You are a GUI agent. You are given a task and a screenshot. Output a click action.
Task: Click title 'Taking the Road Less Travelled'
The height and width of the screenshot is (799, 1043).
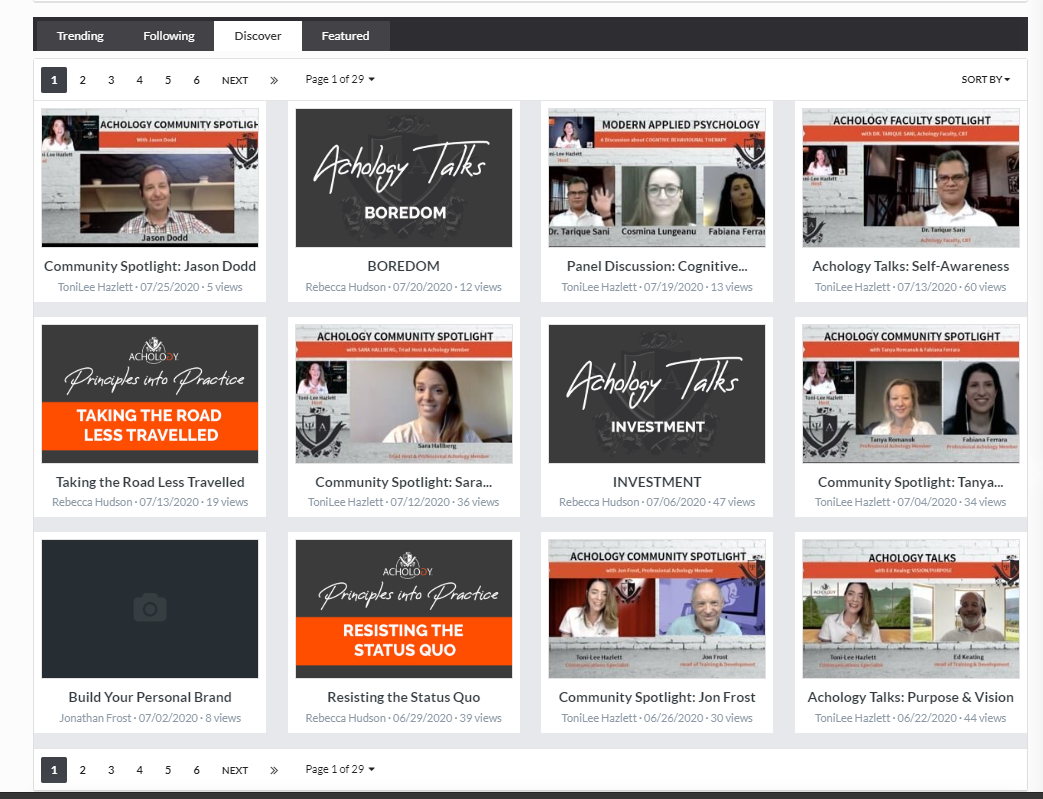pos(150,482)
